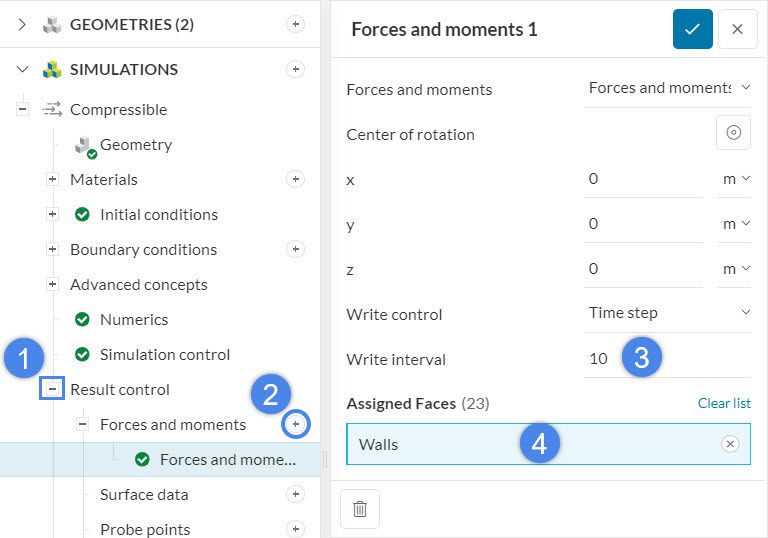This screenshot has height=538, width=768.
Task: Open the Forces and moments type dropdown
Action: click(x=668, y=88)
